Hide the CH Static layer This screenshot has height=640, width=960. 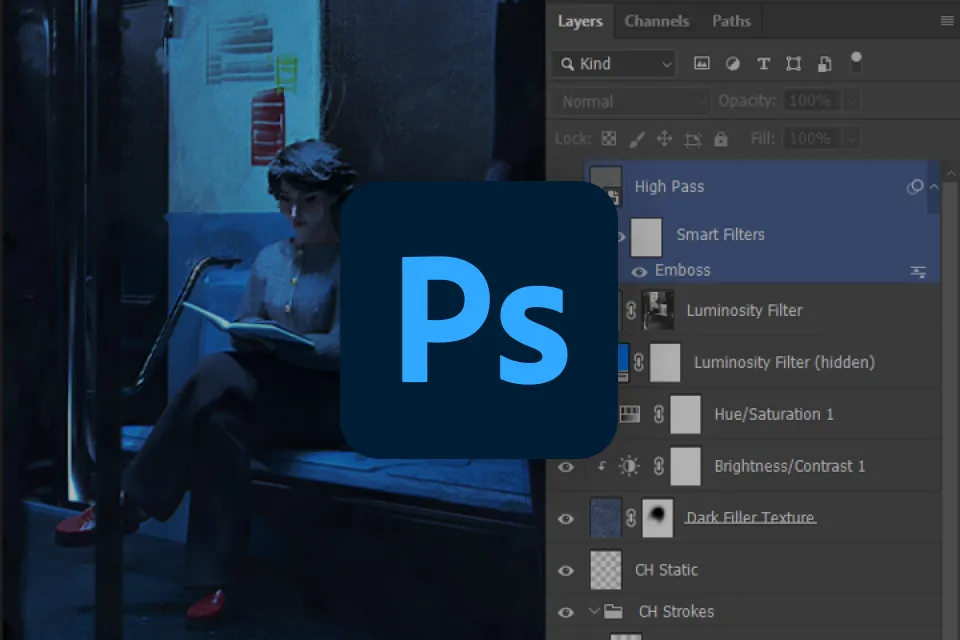click(566, 571)
